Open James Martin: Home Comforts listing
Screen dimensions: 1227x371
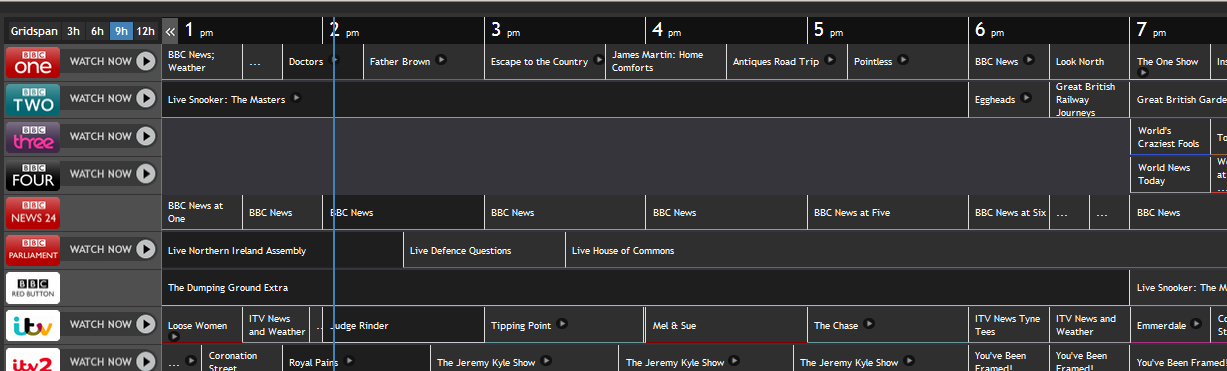tap(666, 61)
